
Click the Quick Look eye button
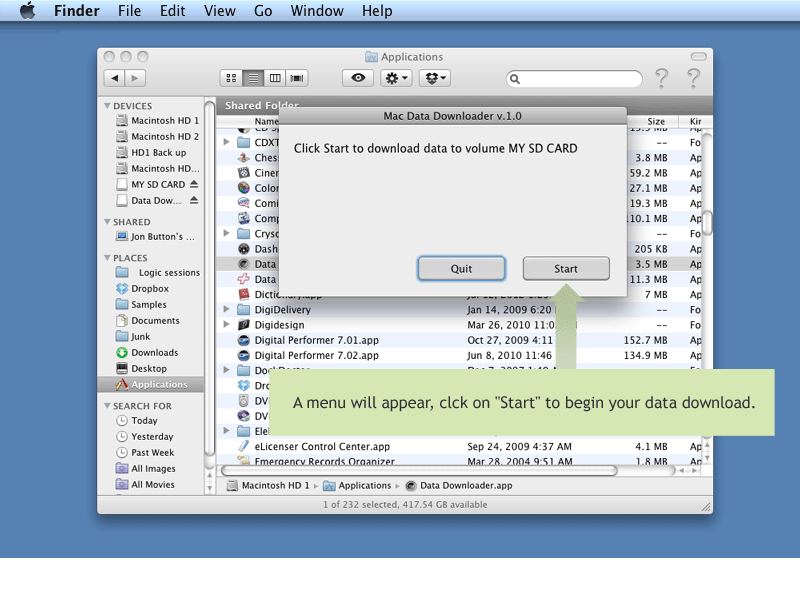[x=358, y=78]
